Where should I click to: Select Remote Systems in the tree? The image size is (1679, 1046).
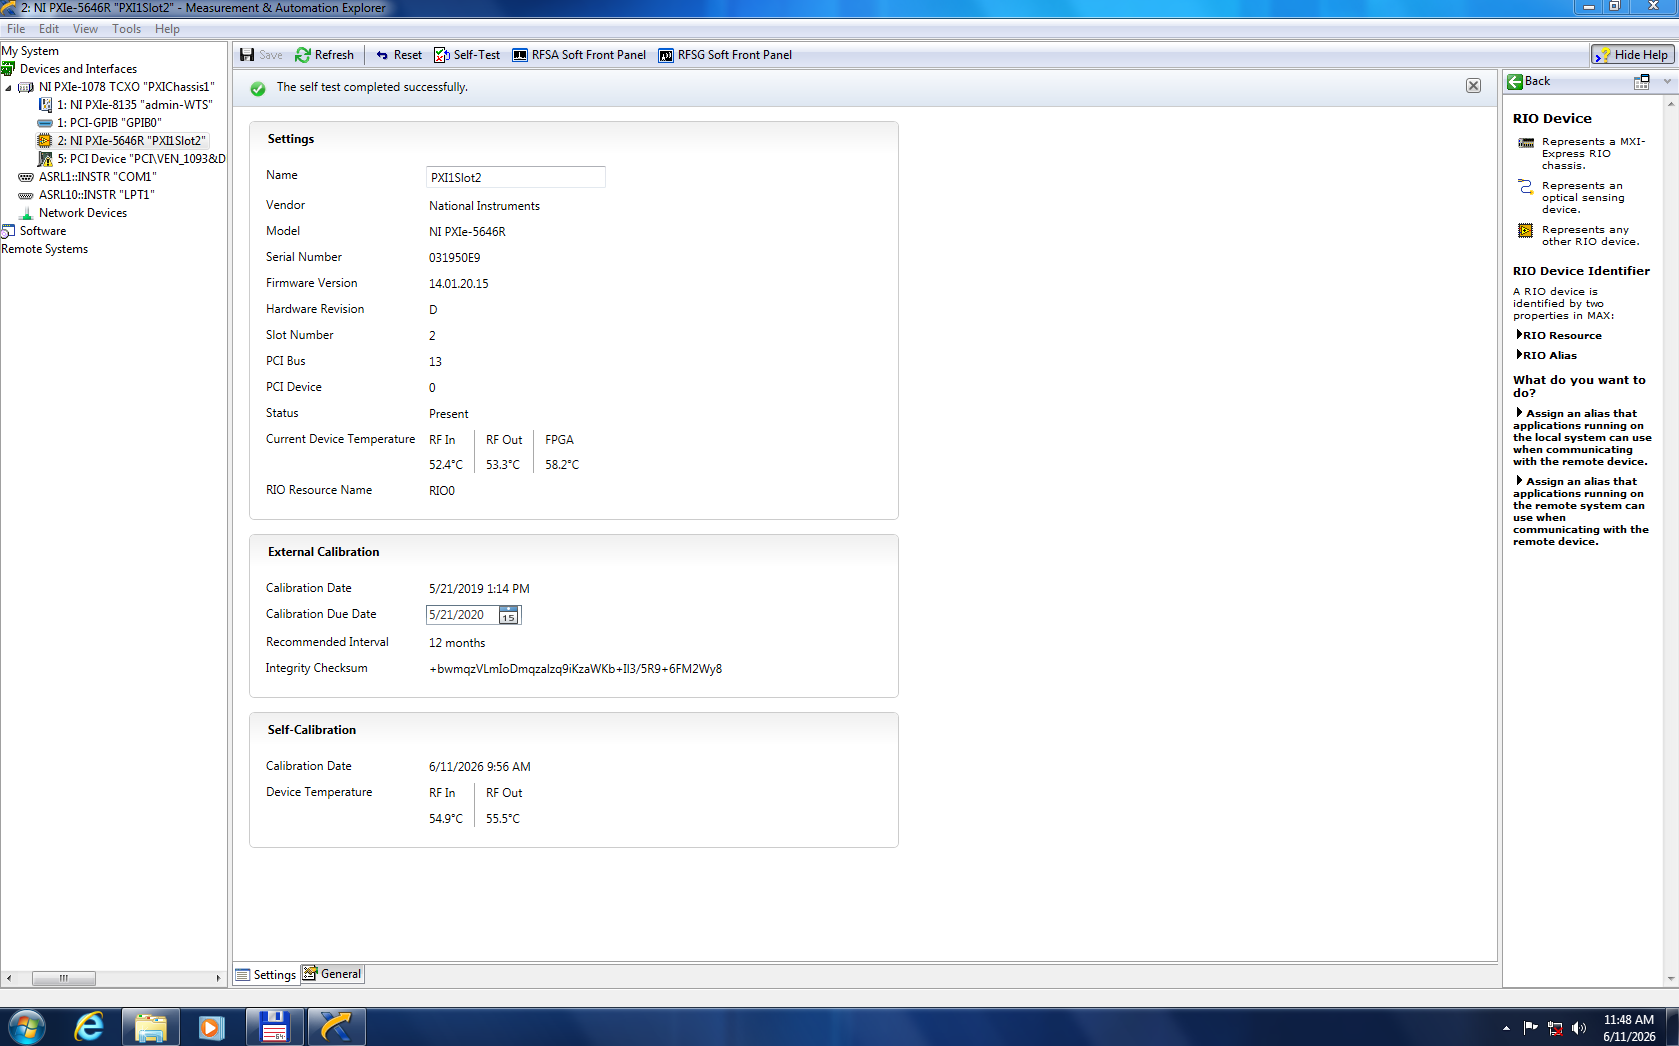(x=44, y=249)
